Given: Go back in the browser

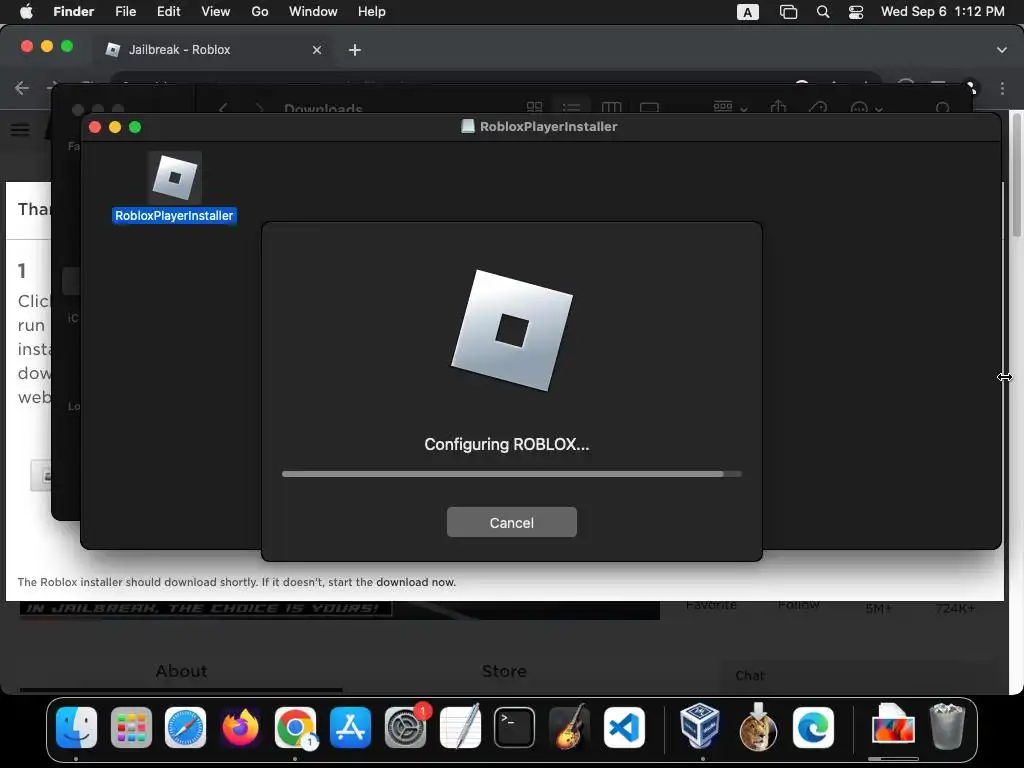Looking at the screenshot, I should point(22,88).
